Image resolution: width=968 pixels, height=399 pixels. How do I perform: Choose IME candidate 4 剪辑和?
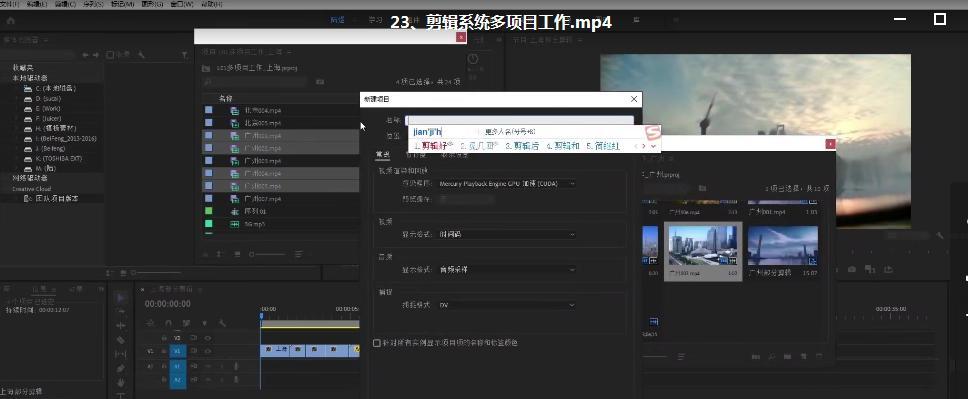coord(563,146)
